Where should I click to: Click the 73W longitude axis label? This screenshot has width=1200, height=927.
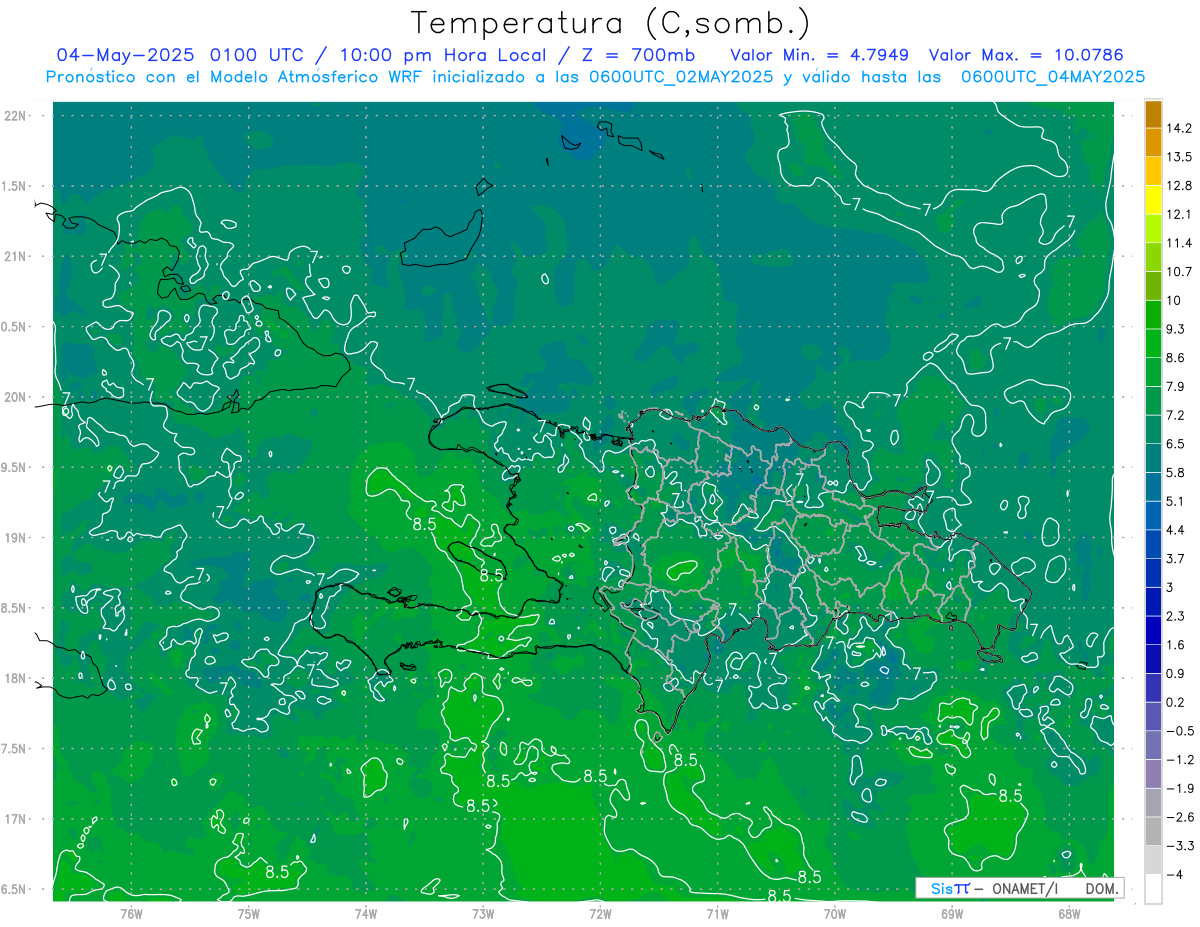pos(483,914)
